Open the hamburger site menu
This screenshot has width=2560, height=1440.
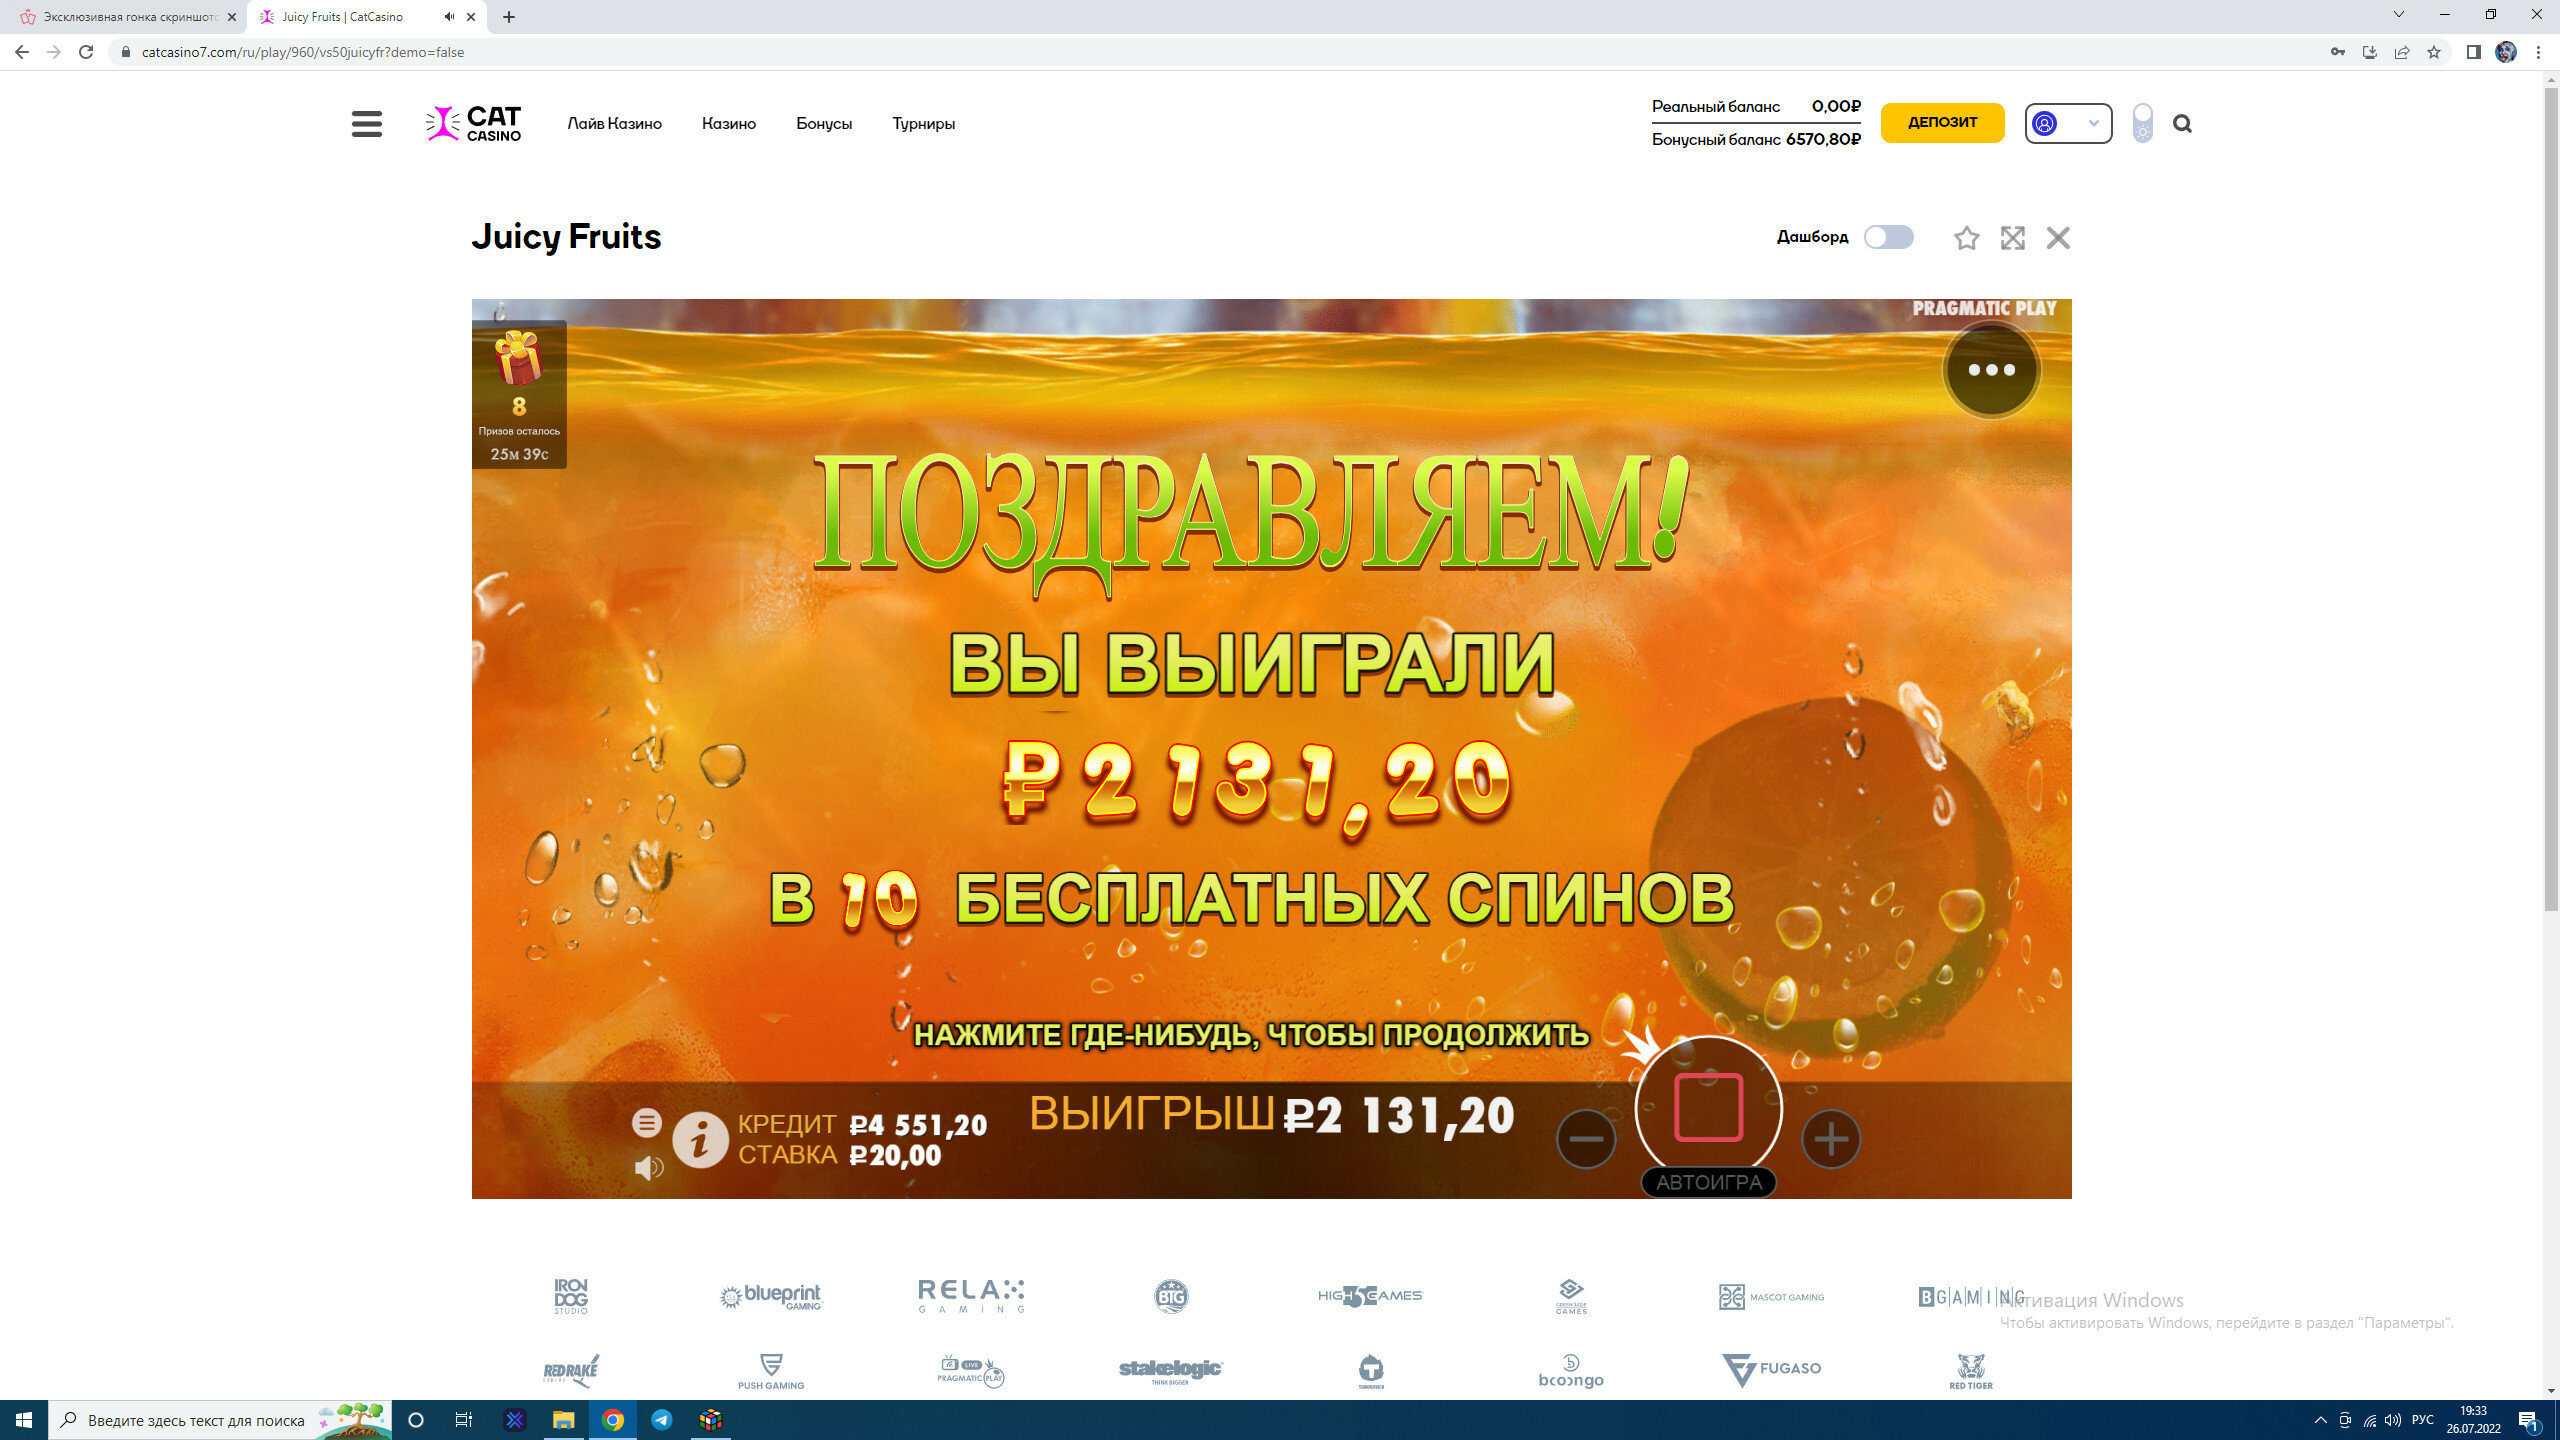(366, 124)
